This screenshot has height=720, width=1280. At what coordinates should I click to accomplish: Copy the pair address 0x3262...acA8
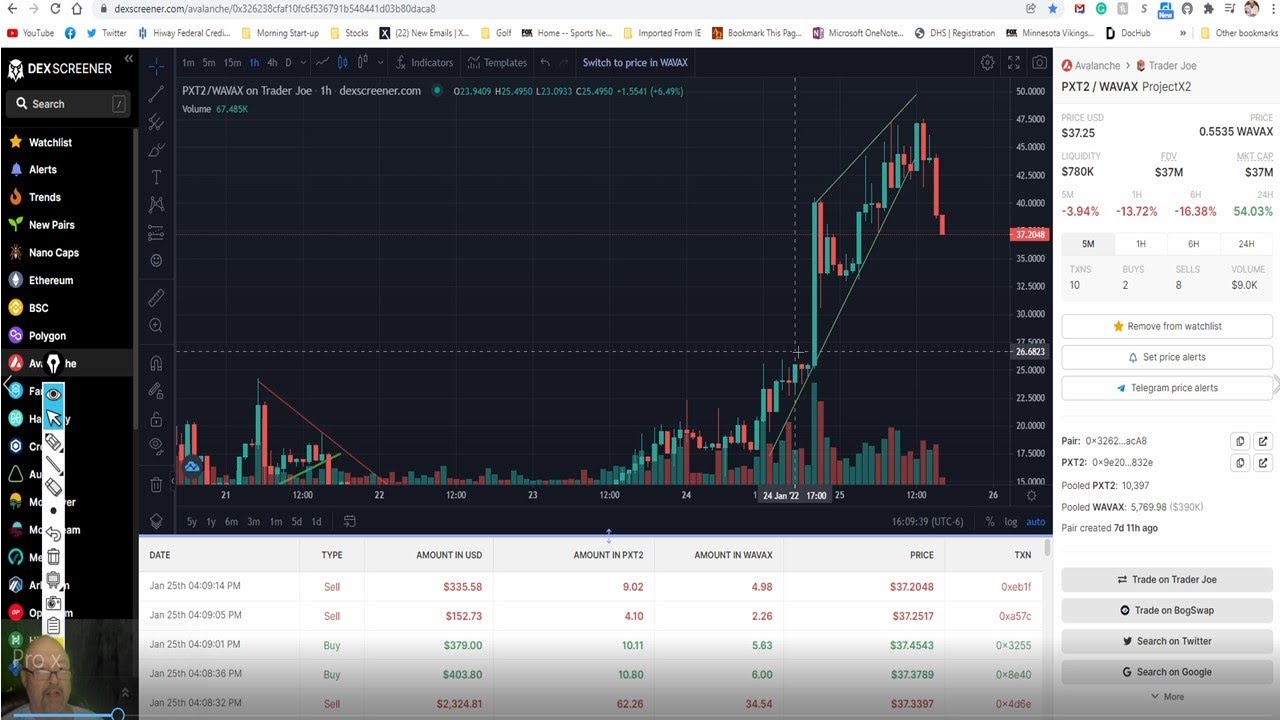tap(1240, 441)
